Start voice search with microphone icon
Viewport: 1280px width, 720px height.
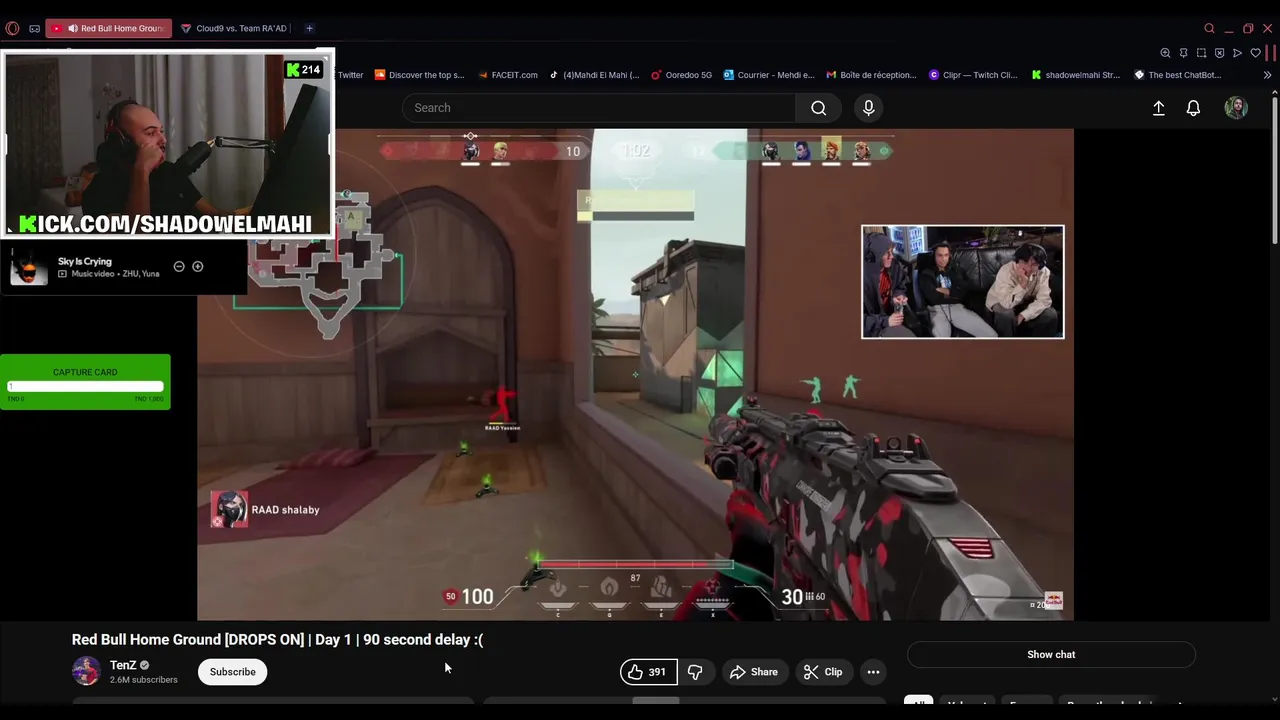[868, 108]
